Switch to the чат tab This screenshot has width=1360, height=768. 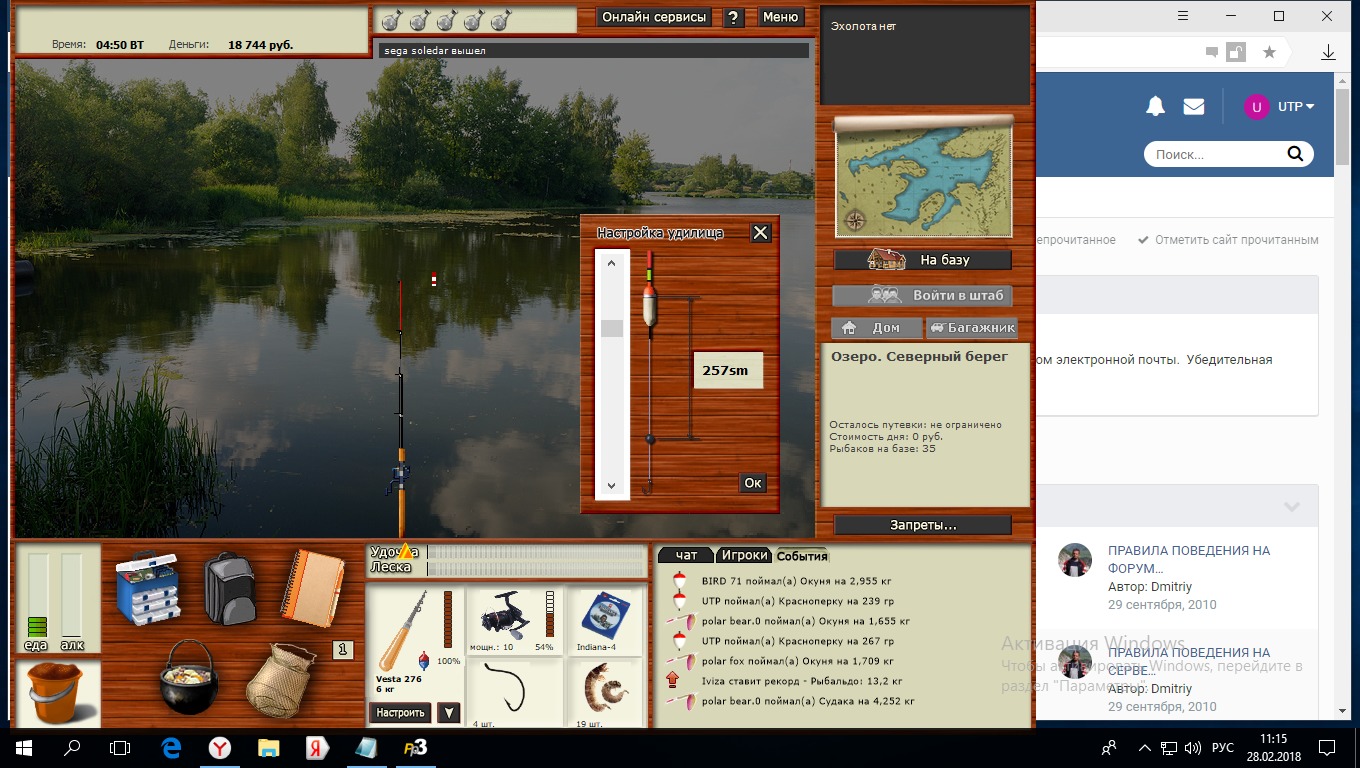686,555
